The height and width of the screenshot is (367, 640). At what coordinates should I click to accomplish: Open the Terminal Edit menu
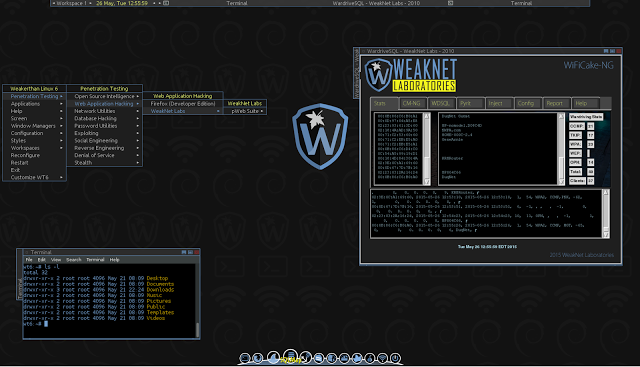(42, 260)
